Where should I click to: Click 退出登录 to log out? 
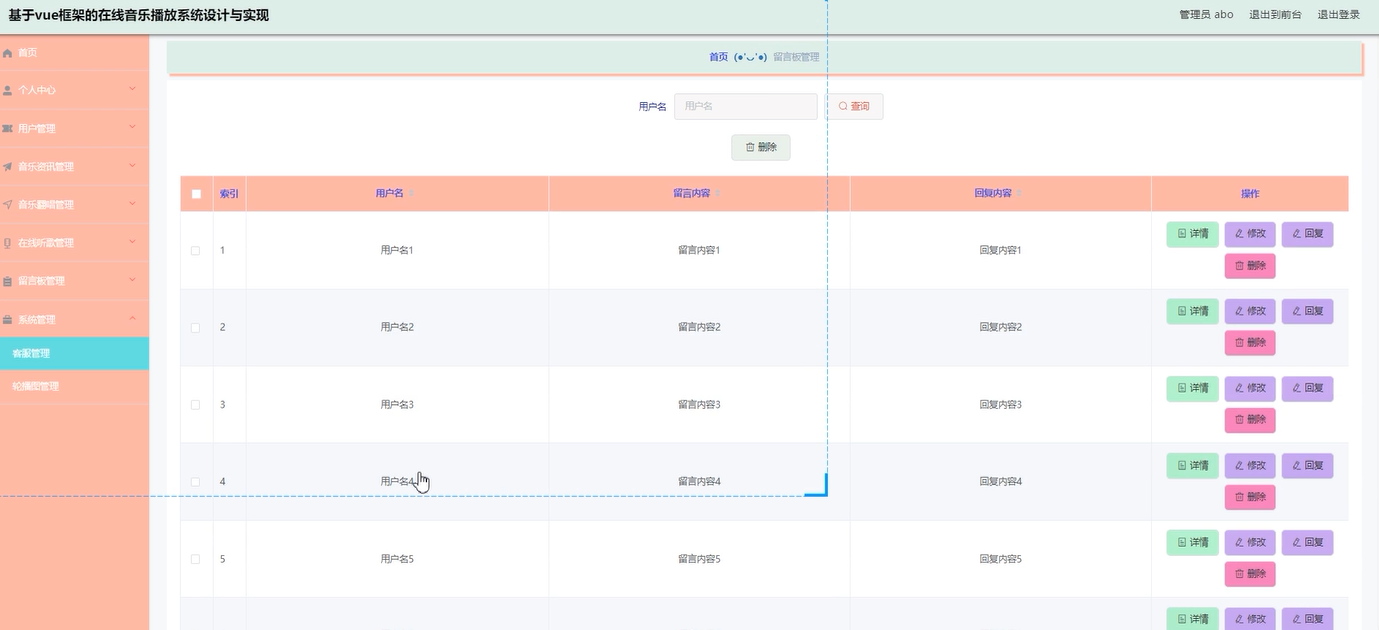click(1339, 15)
